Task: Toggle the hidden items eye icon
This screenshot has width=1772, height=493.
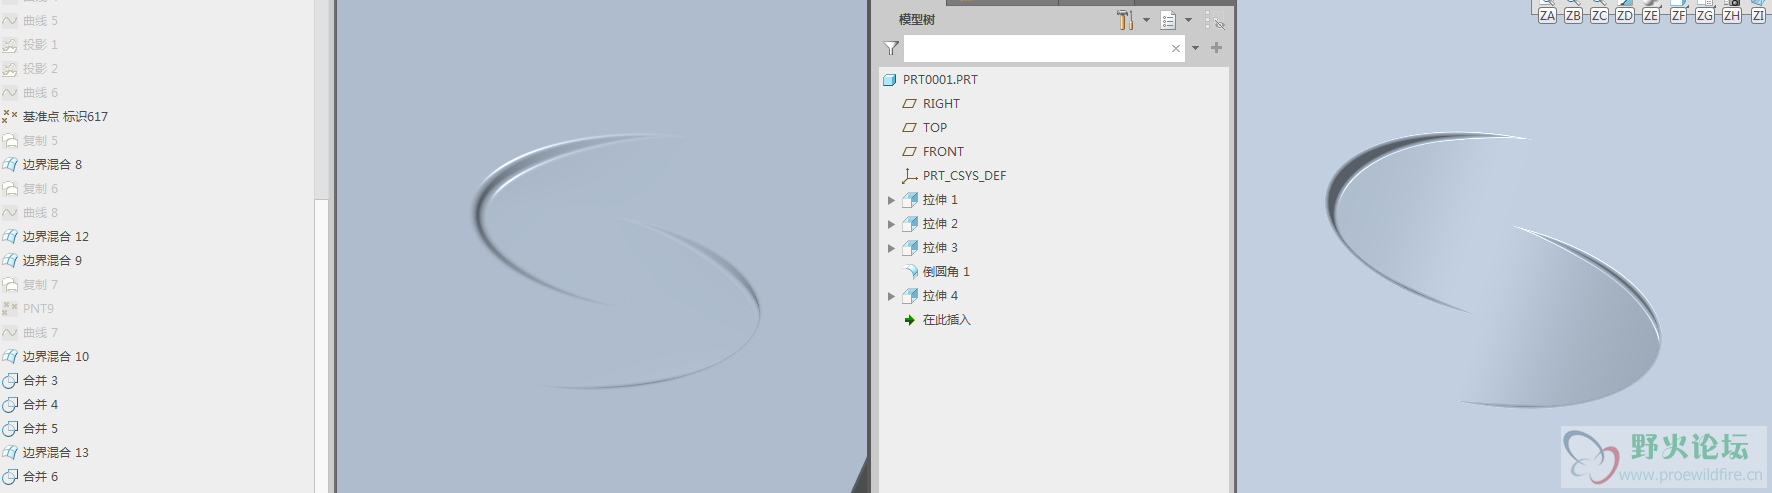Action: click(x=1215, y=20)
